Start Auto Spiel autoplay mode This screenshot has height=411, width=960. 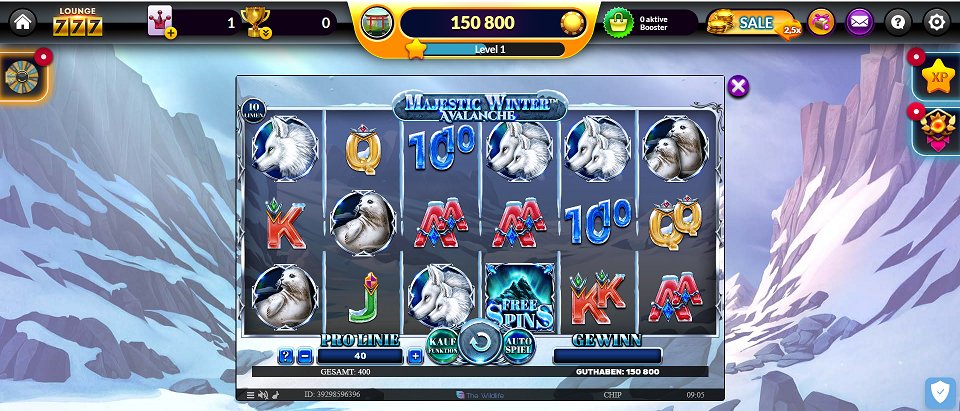[x=519, y=347]
